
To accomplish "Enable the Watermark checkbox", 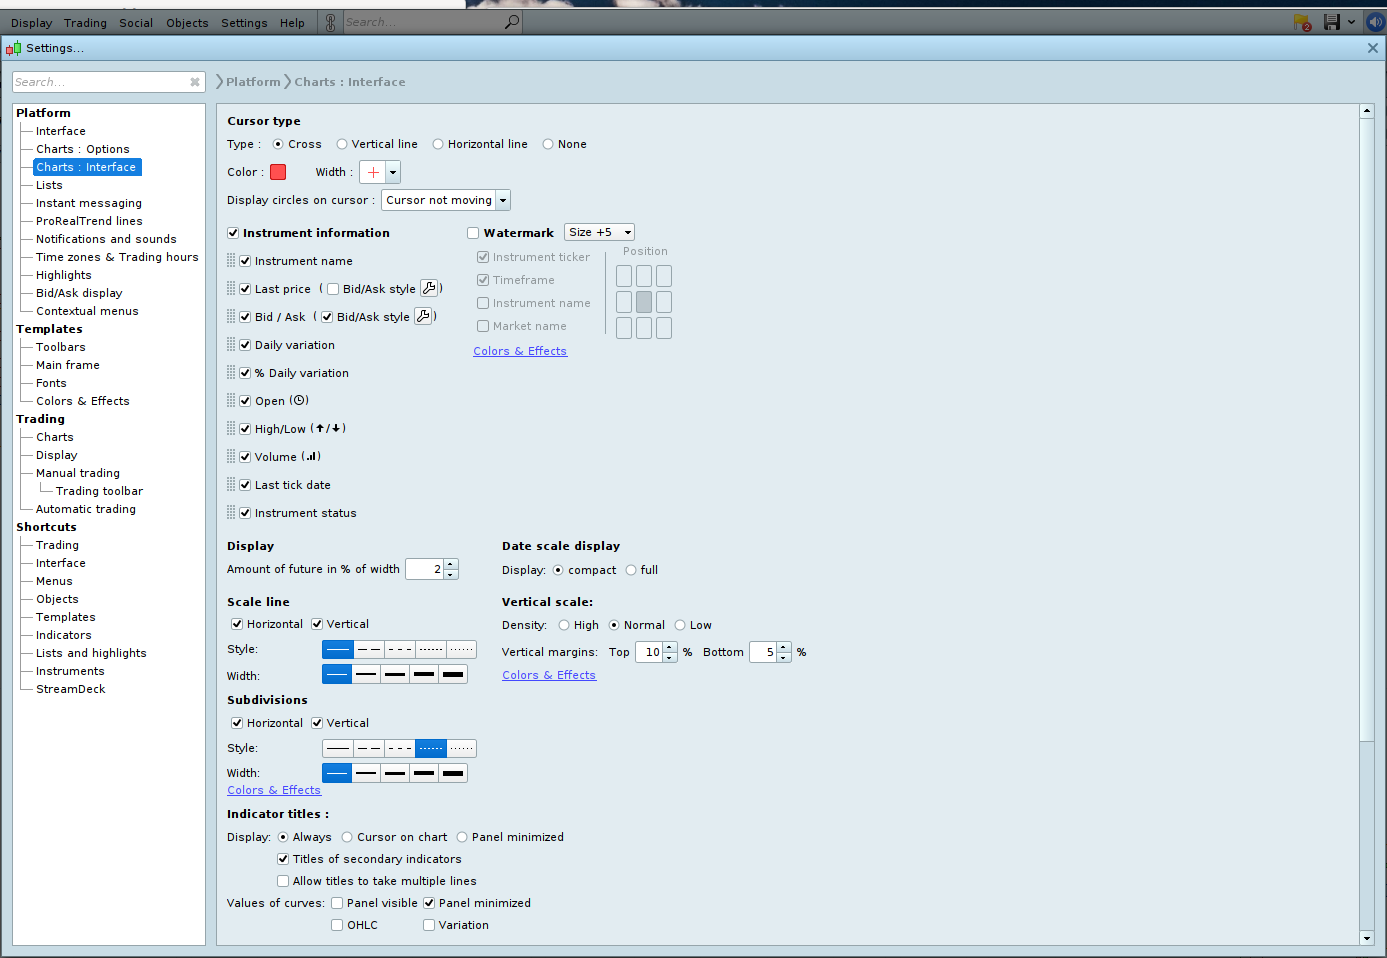I will 473,233.
